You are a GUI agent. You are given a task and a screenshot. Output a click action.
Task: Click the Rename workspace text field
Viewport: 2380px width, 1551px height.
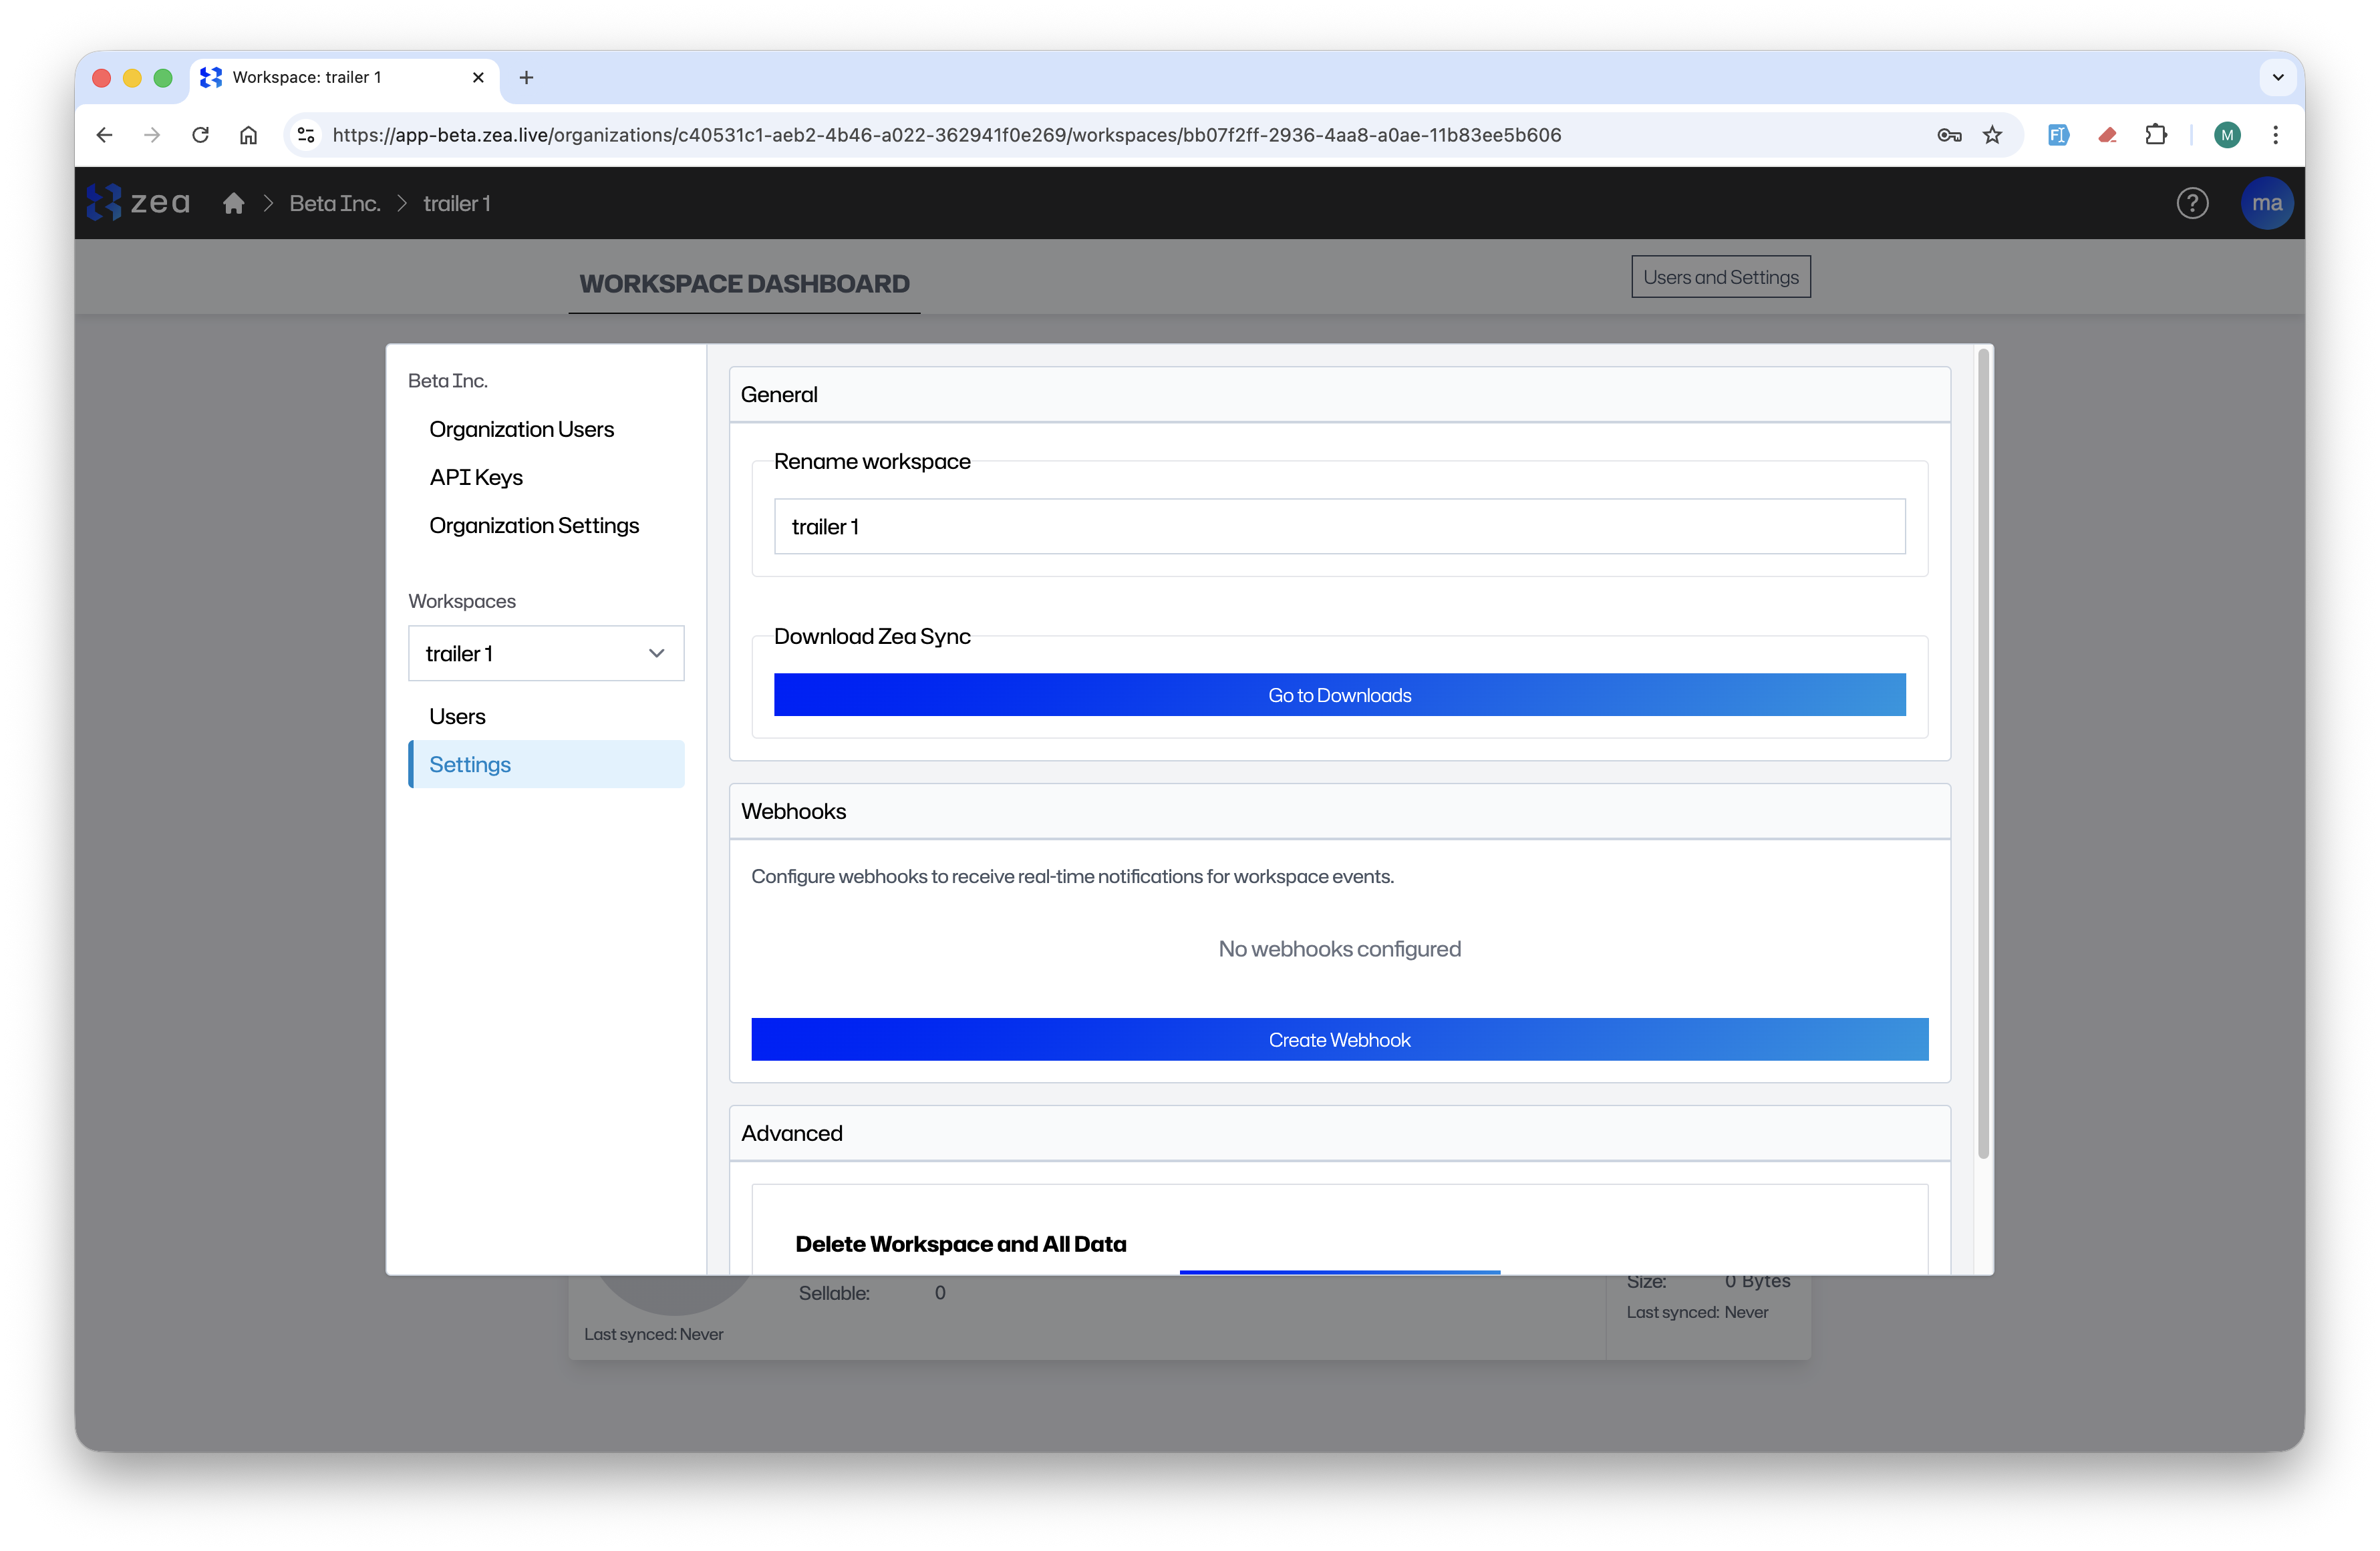pos(1339,526)
